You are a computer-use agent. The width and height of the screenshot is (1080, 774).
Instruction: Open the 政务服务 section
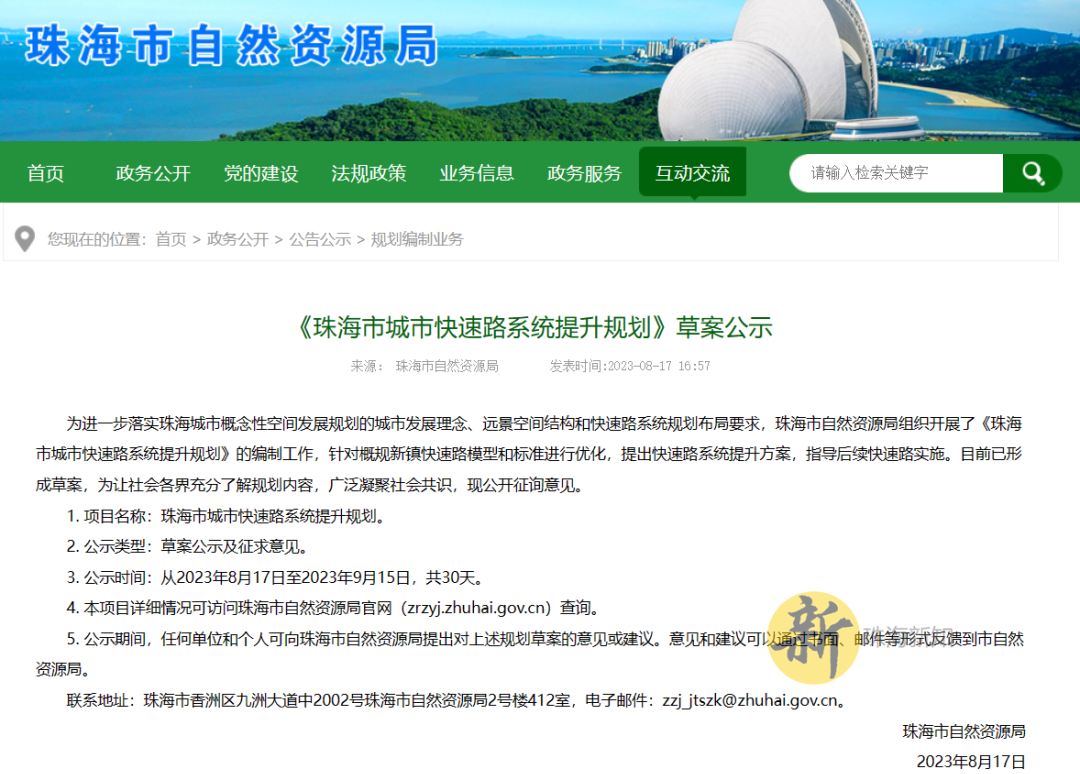(584, 173)
